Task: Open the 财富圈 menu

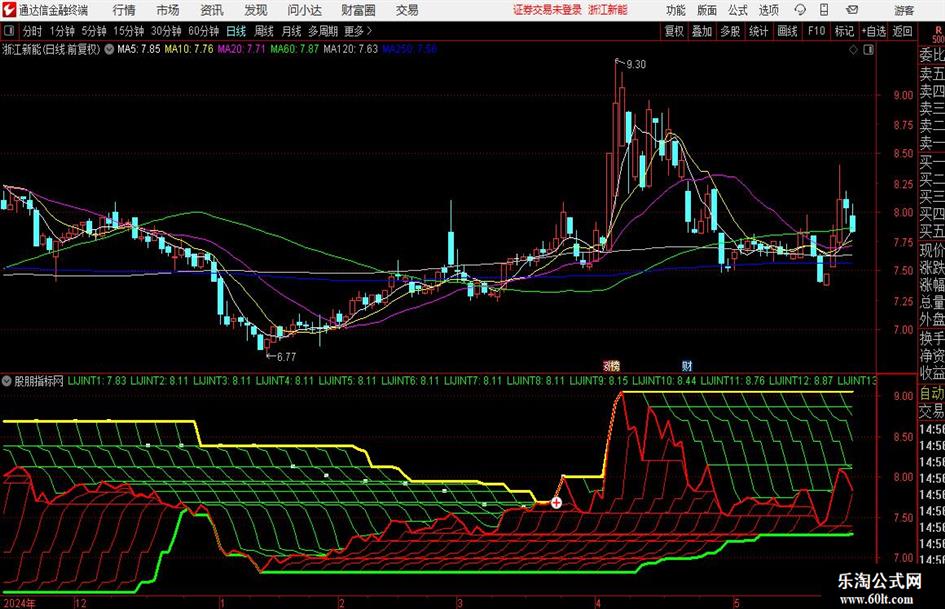Action: click(x=358, y=10)
